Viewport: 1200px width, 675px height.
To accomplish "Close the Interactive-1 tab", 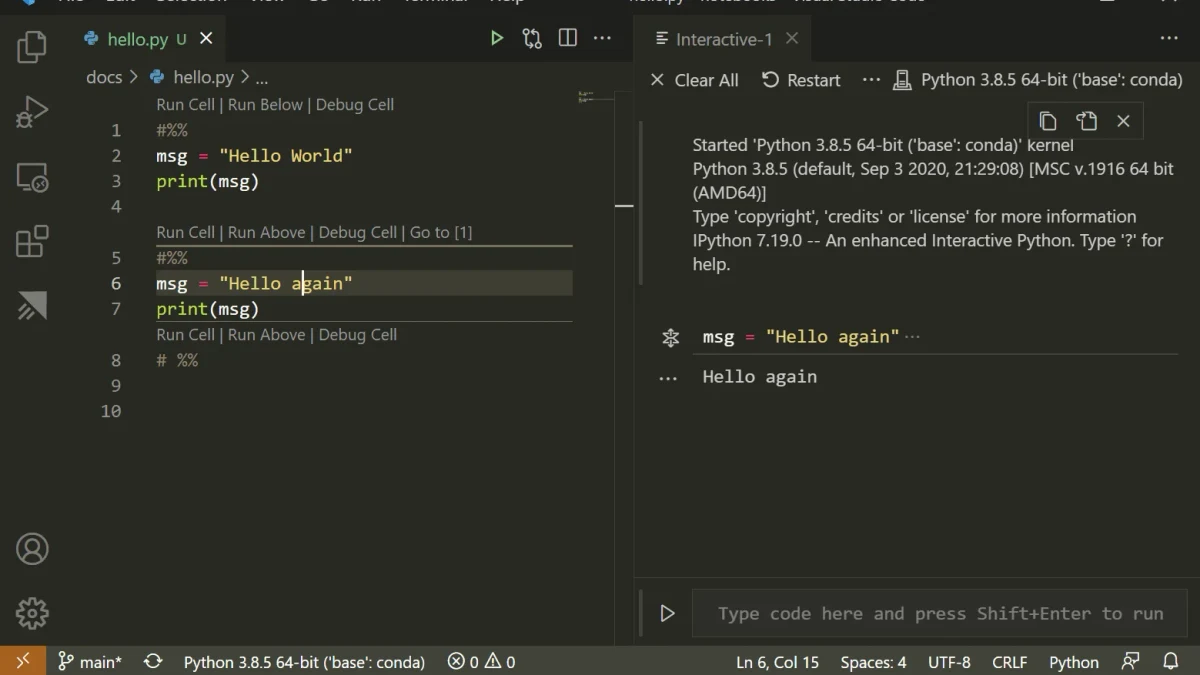I will click(x=792, y=38).
